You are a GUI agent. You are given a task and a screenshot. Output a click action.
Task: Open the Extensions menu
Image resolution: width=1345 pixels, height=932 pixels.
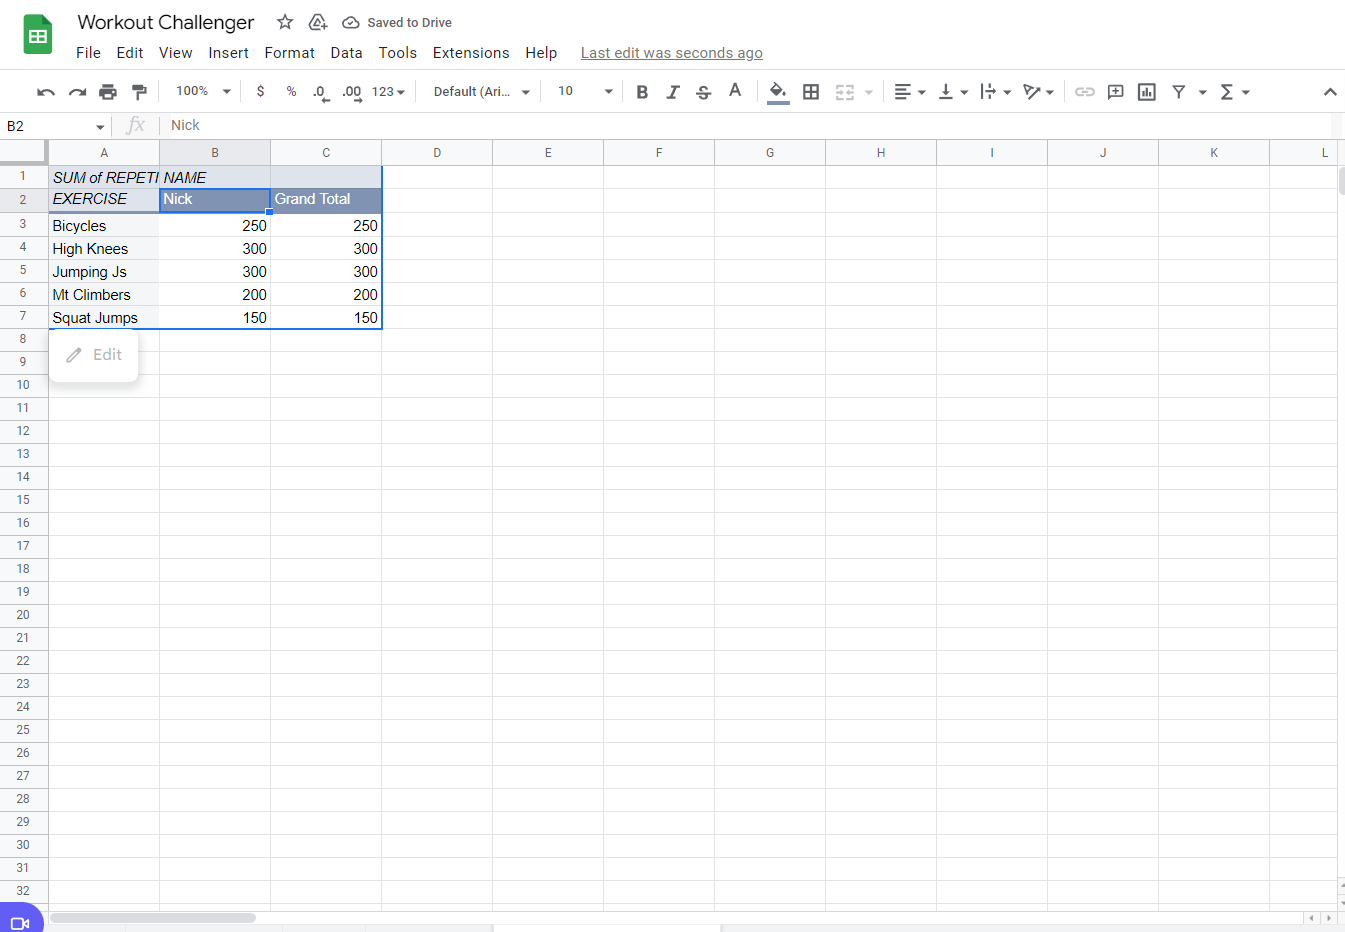(471, 53)
